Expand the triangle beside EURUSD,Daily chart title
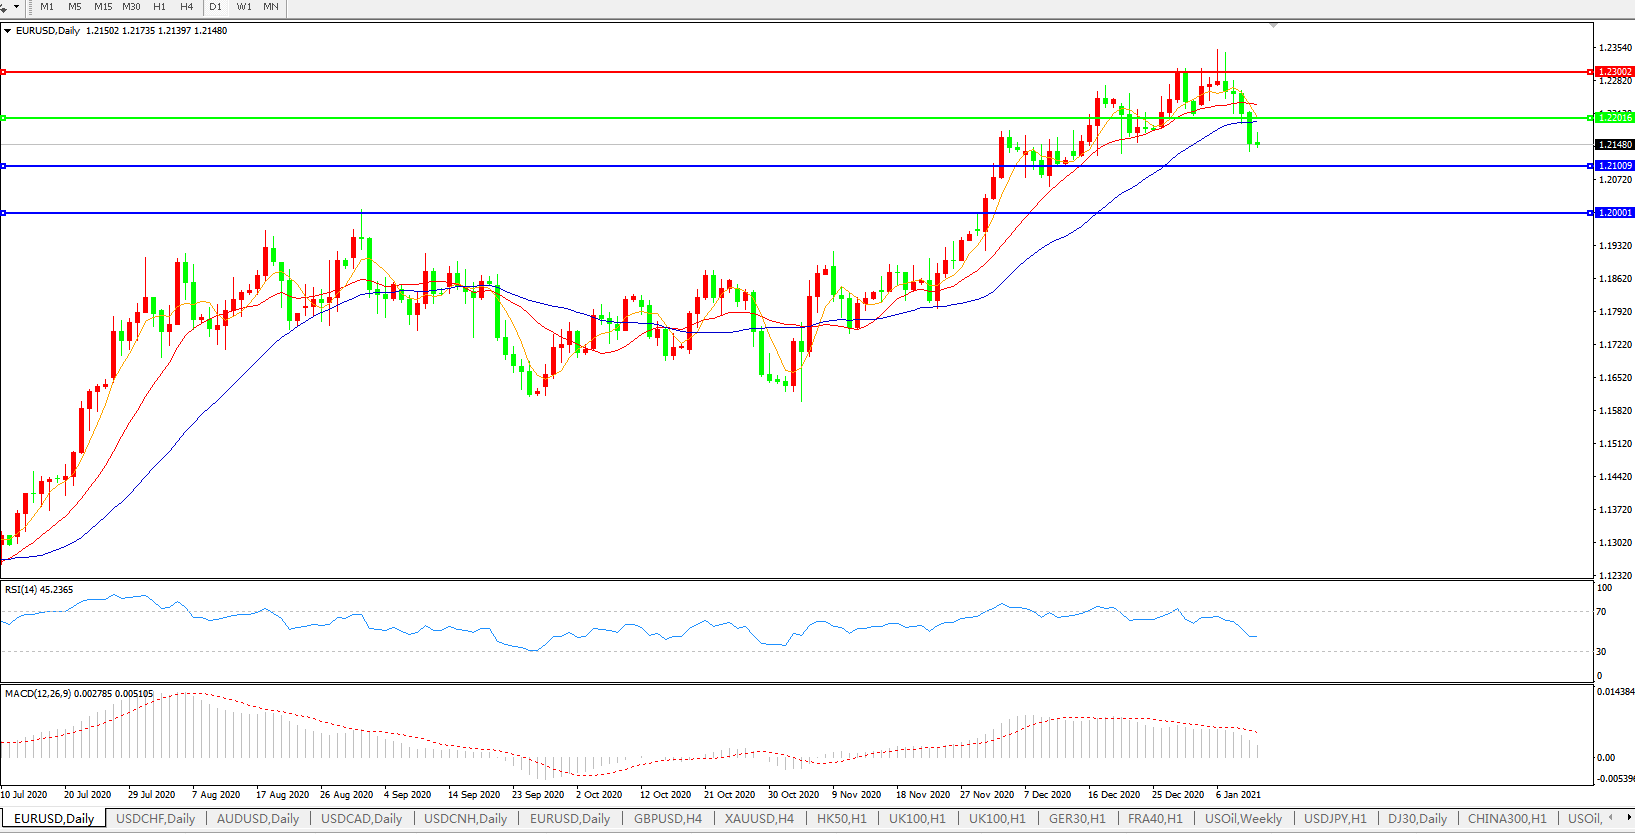The width and height of the screenshot is (1635, 834). pos(8,31)
